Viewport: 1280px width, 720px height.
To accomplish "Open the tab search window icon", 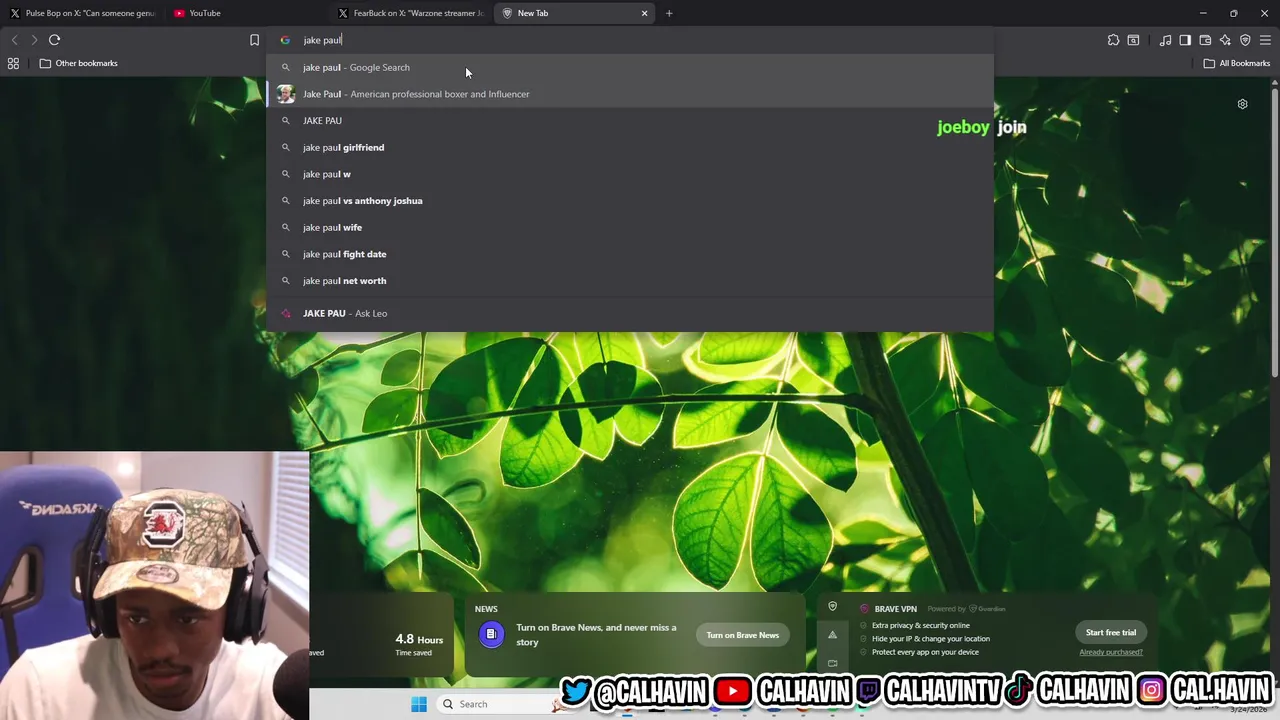I will 1133,40.
